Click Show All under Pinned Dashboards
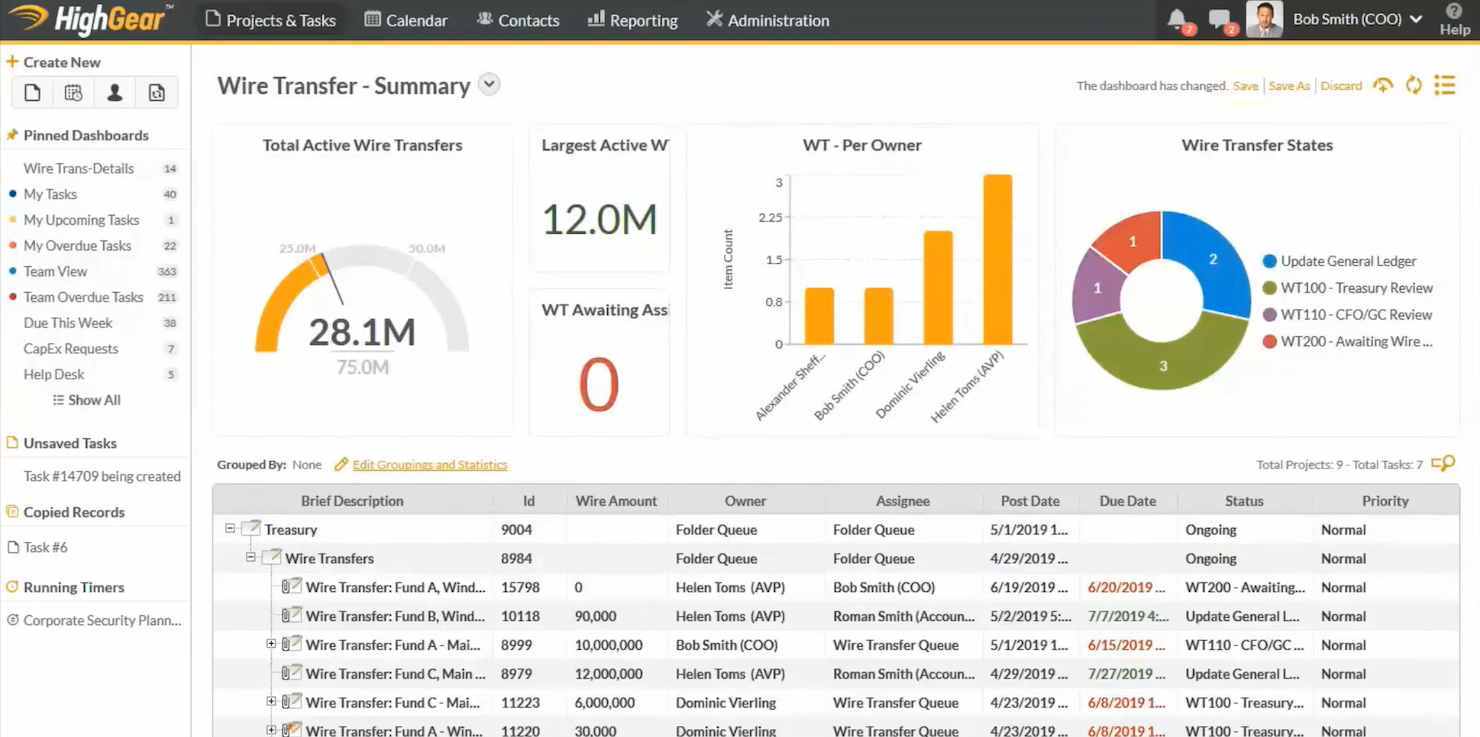The height and width of the screenshot is (737, 1480). [86, 400]
